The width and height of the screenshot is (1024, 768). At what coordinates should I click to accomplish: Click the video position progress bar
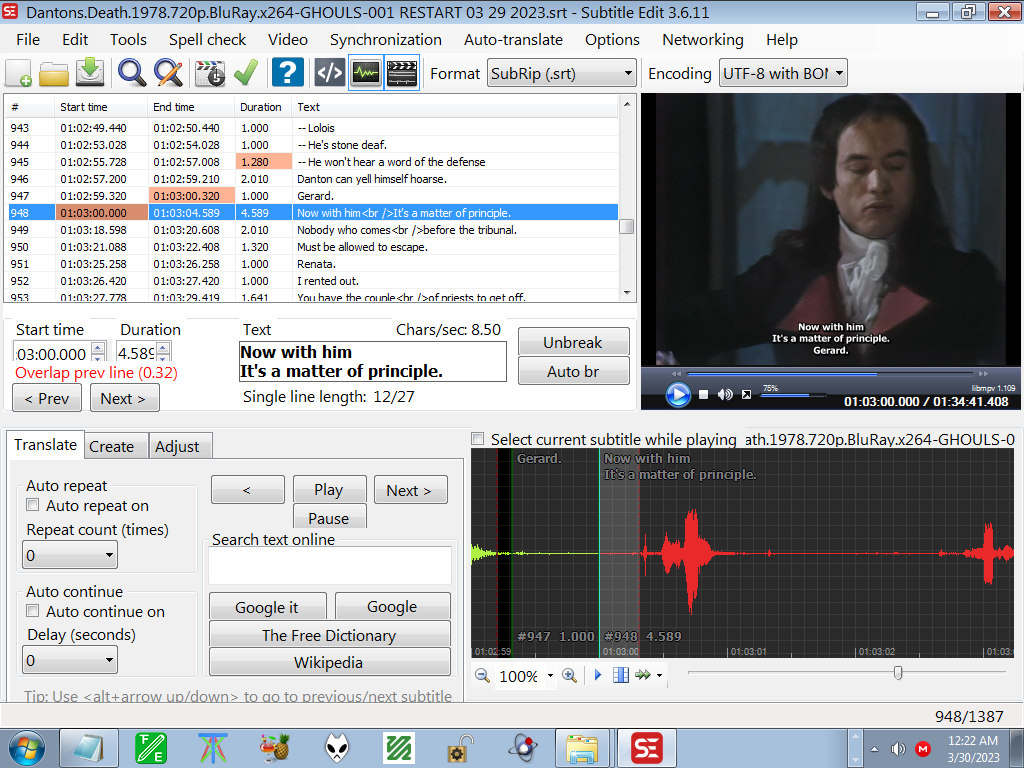[830, 374]
